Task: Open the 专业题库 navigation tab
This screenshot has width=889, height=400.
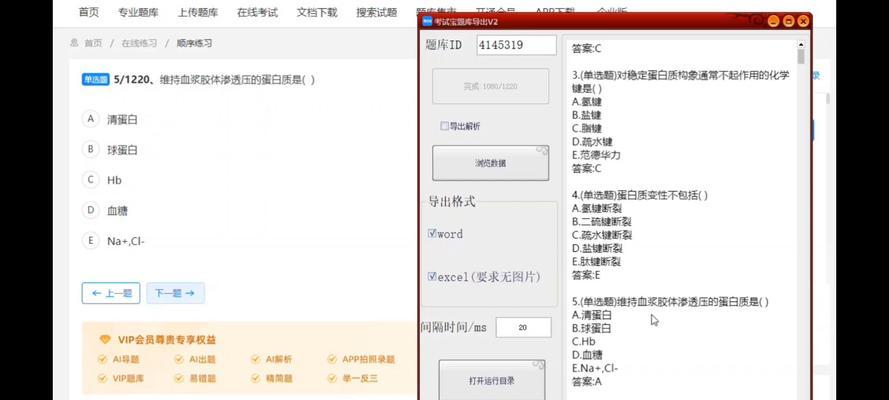Action: pyautogui.click(x=138, y=12)
